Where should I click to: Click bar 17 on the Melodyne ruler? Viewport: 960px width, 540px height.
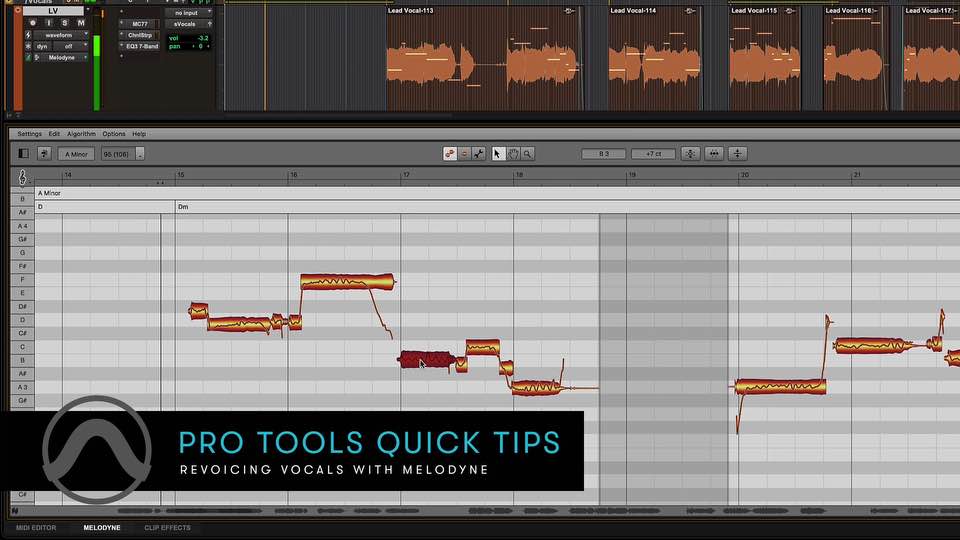pos(406,175)
